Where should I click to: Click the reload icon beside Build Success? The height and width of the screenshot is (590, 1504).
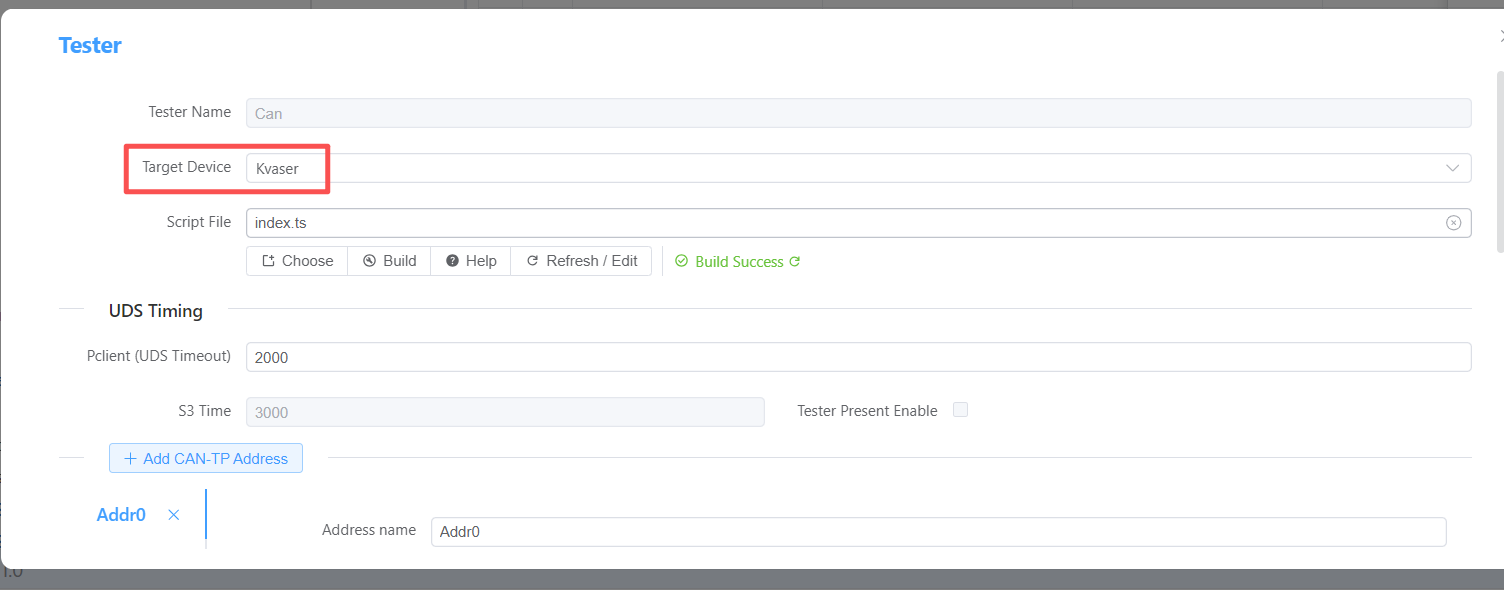[795, 262]
